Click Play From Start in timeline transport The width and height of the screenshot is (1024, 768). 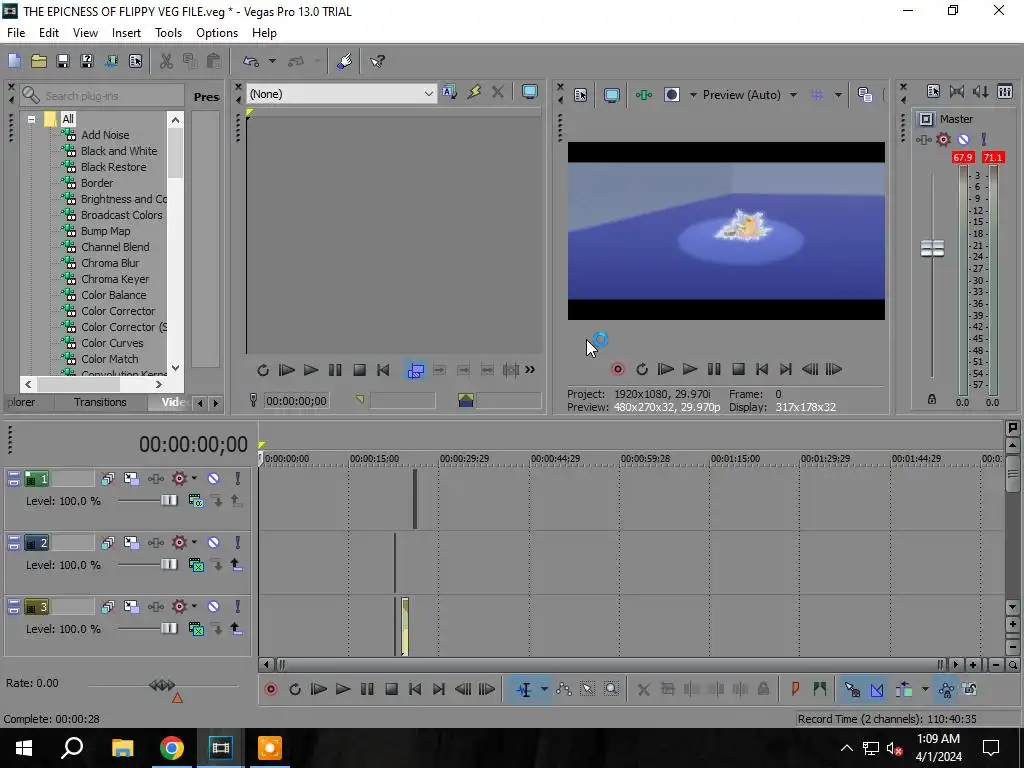tap(319, 689)
